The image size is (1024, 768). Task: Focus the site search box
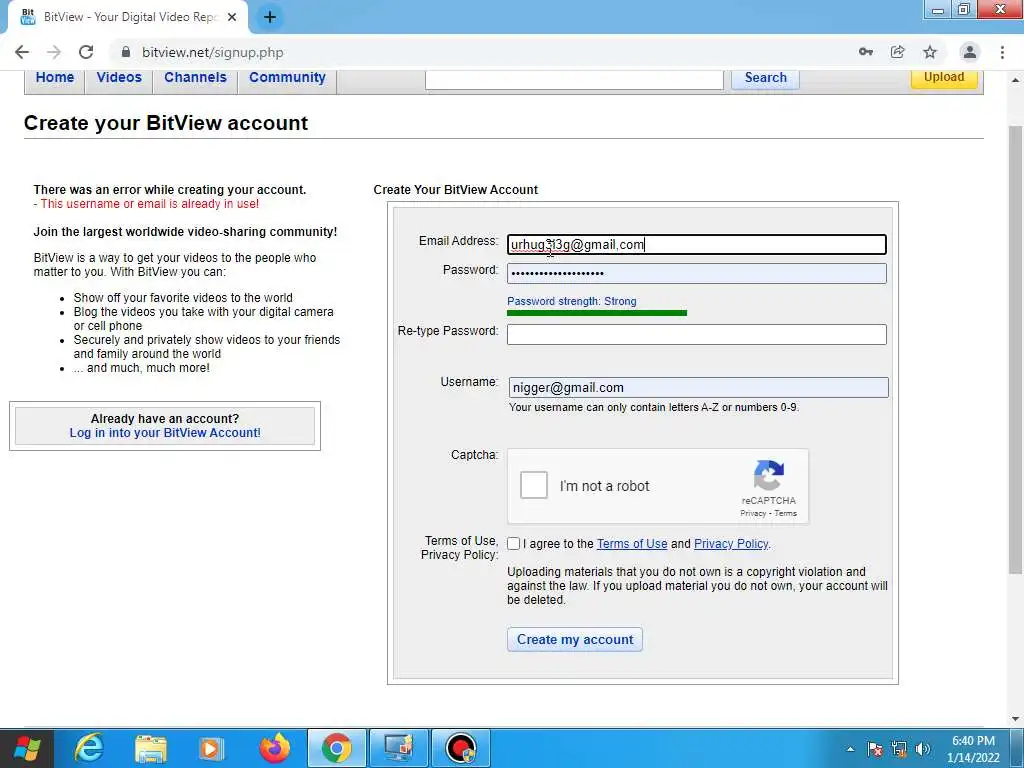pyautogui.click(x=574, y=79)
